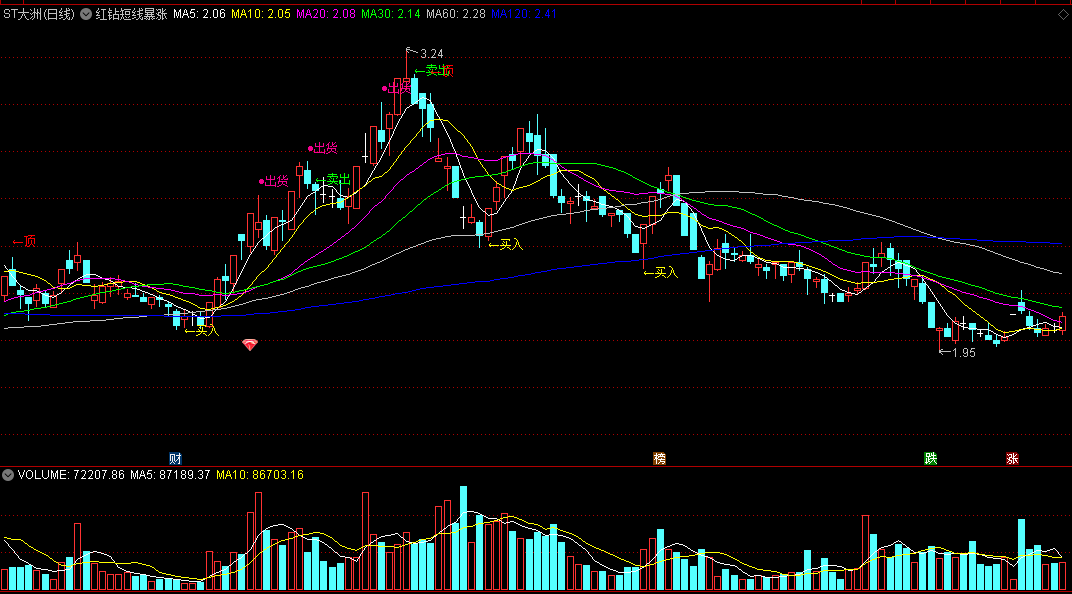Screen dimensions: 1072x594
Task: Select the MA60: 2.28 label
Action: [455, 14]
